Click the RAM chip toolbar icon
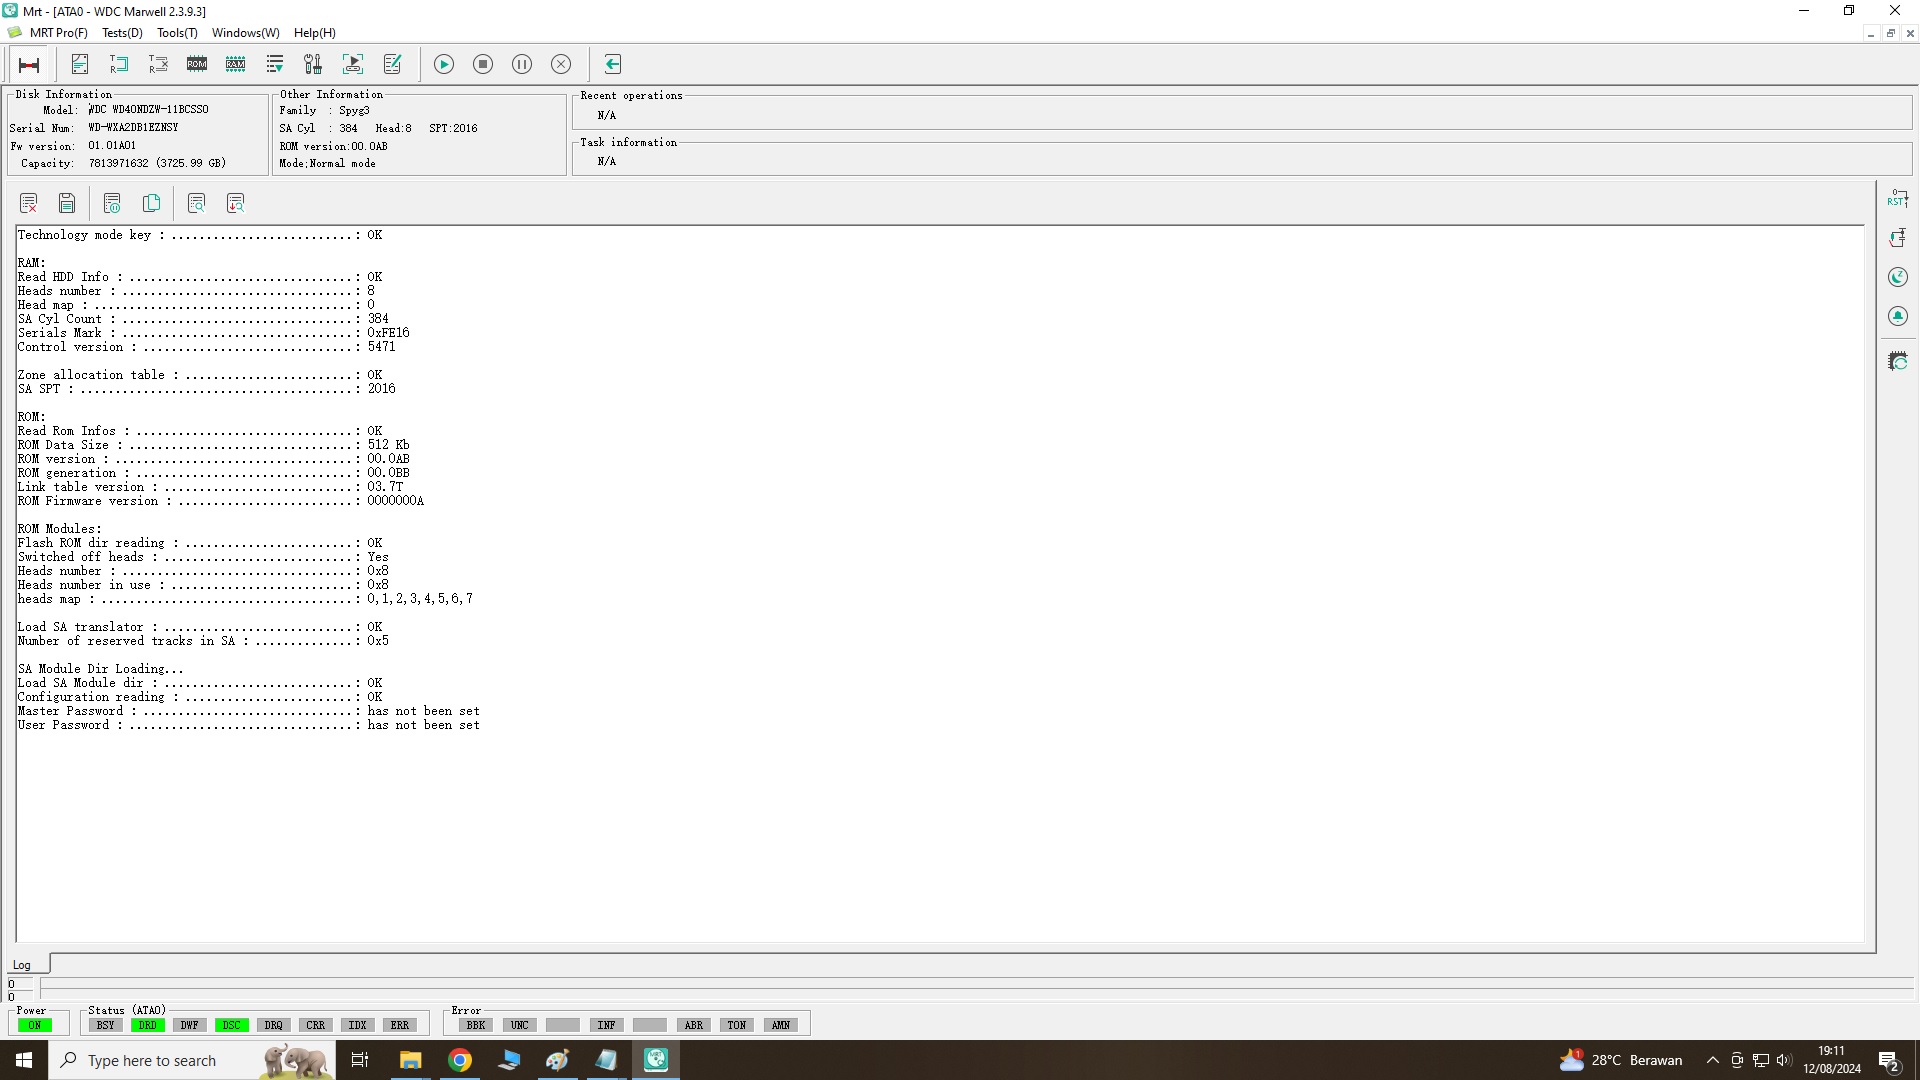 (235, 64)
